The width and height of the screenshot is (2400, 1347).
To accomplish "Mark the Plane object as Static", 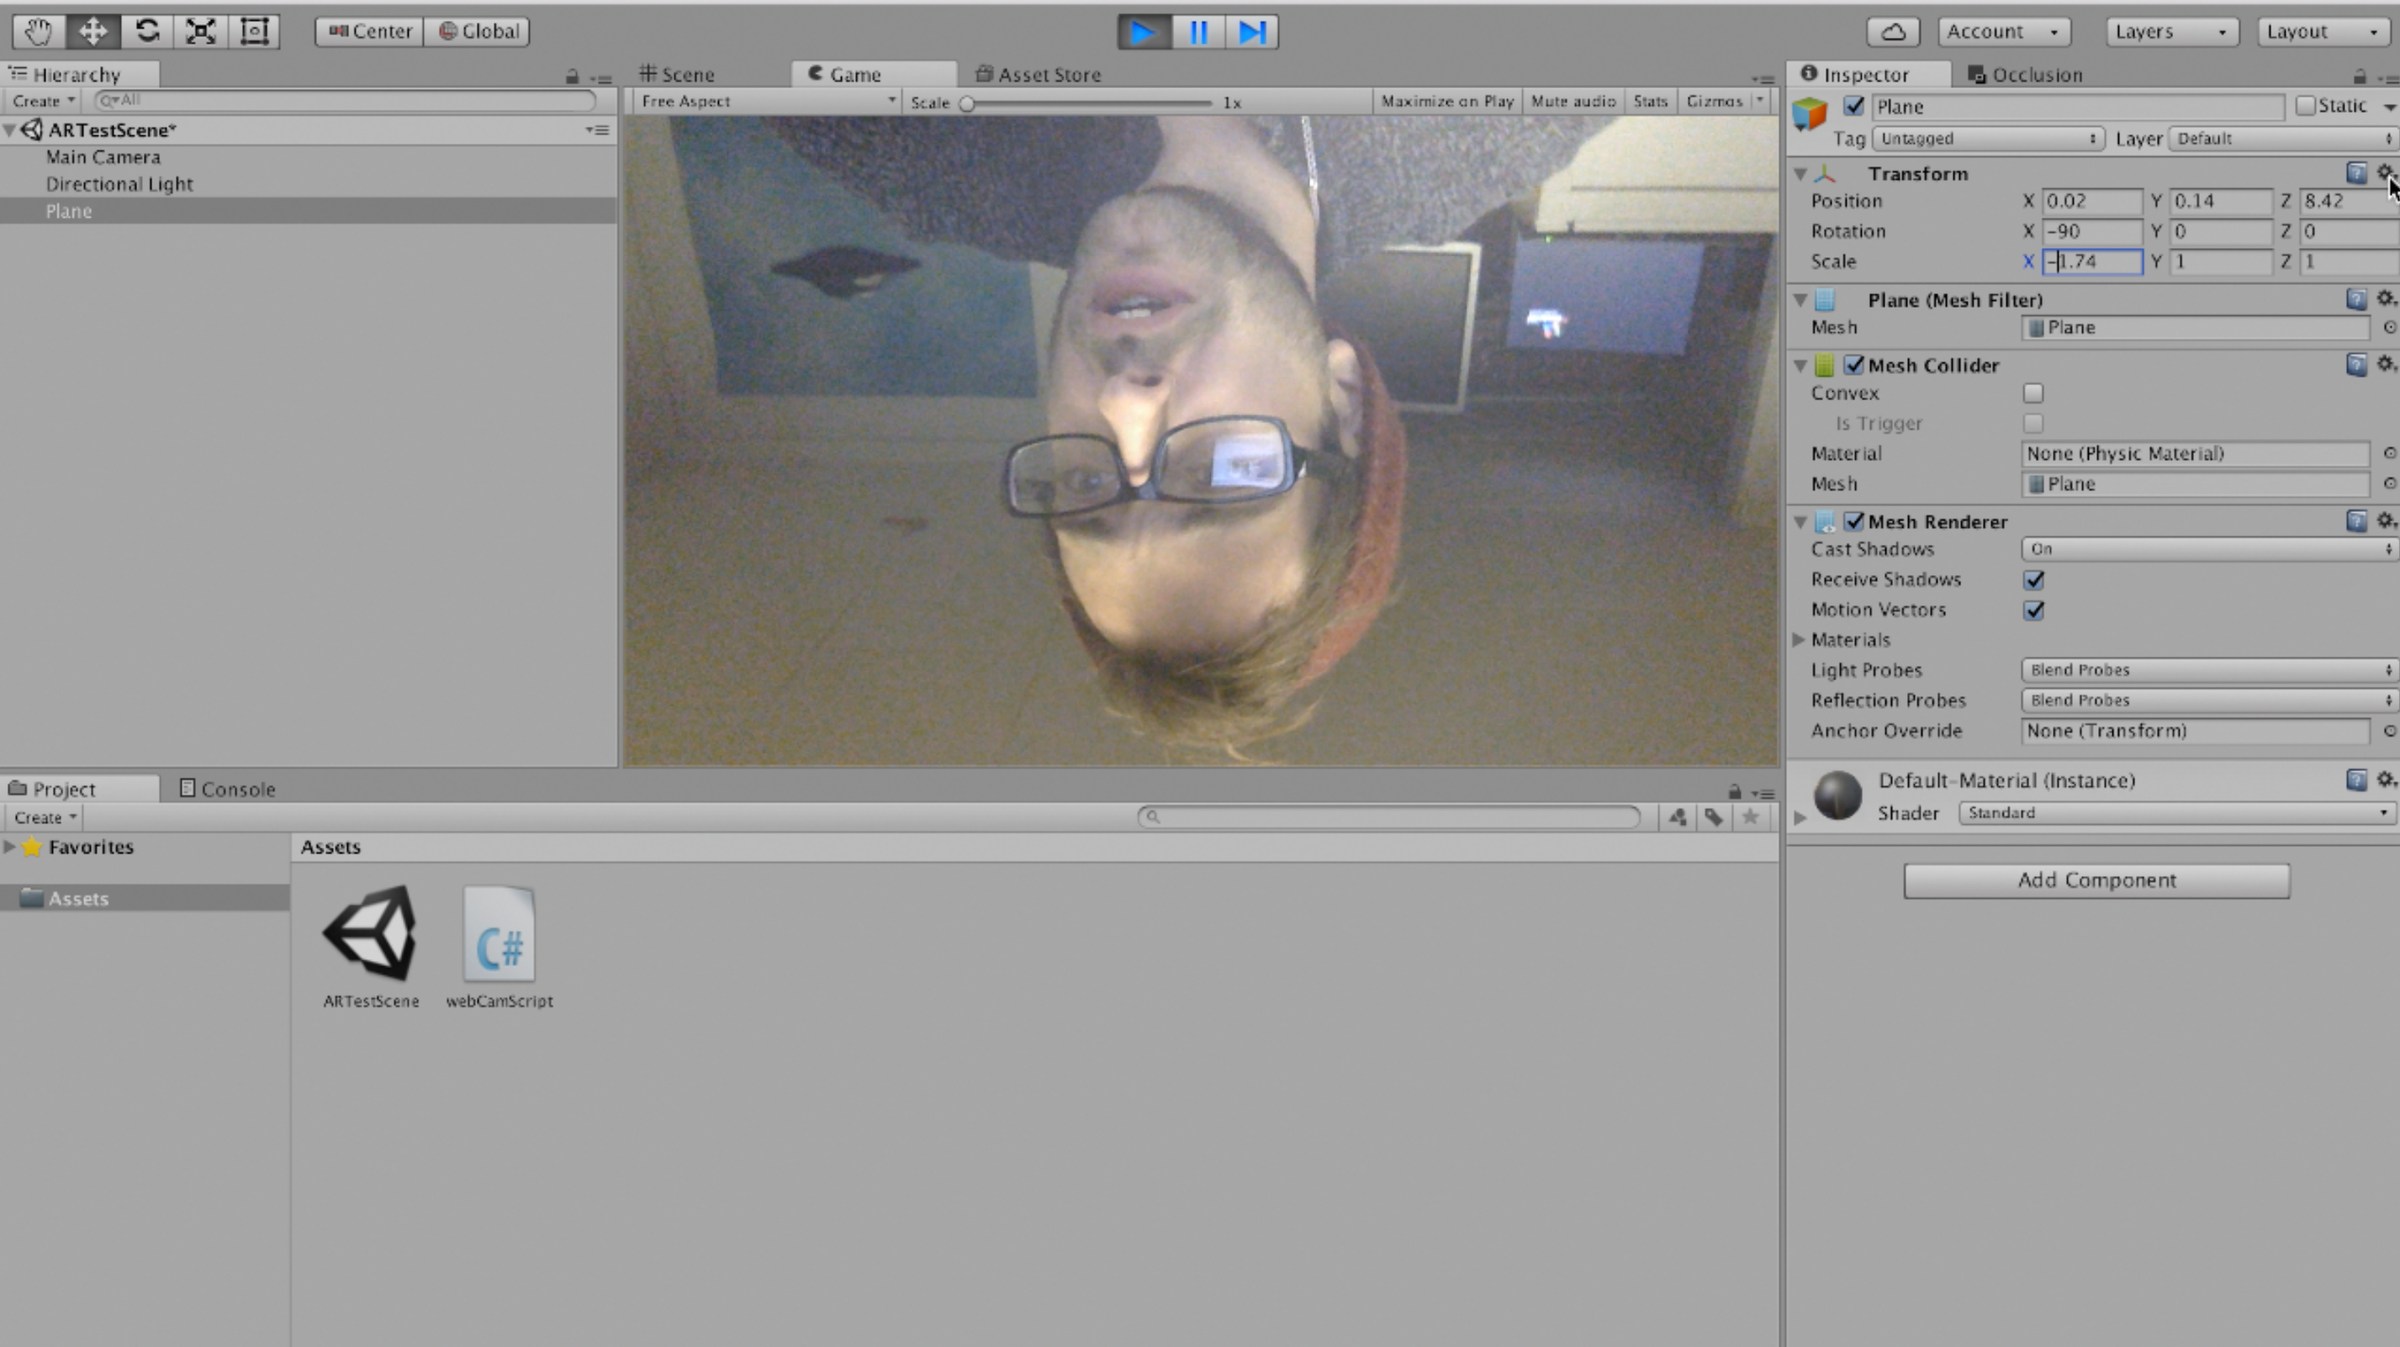I will point(2305,105).
